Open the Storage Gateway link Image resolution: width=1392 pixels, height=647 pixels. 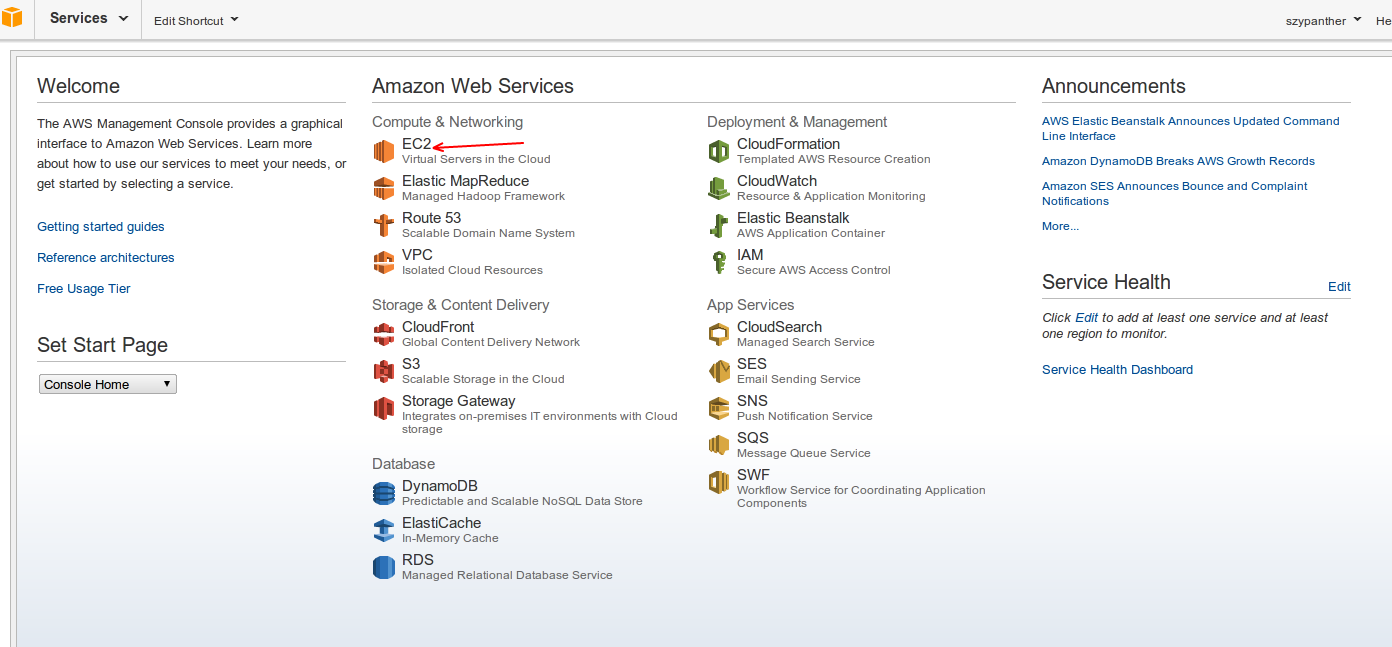point(459,401)
